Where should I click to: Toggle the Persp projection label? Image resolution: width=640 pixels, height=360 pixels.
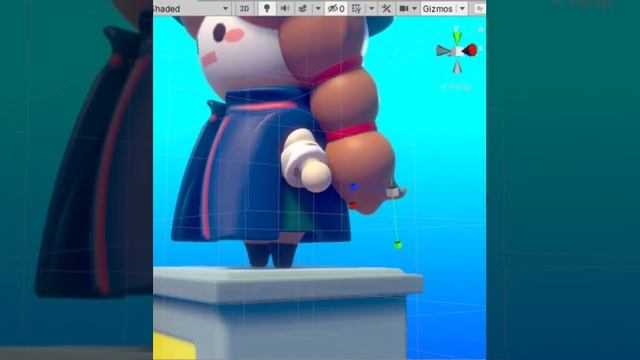pos(456,87)
